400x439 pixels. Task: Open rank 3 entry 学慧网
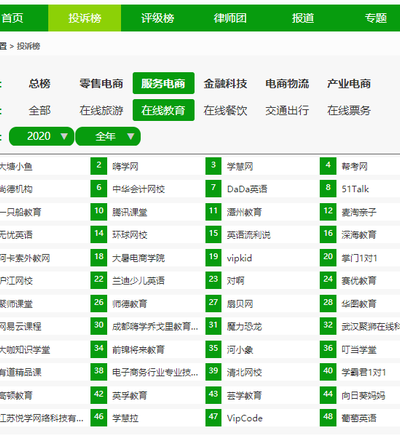[x=240, y=166]
